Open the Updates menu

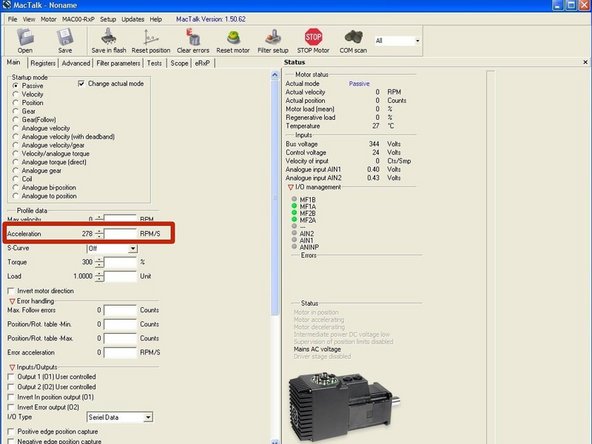tap(133, 19)
